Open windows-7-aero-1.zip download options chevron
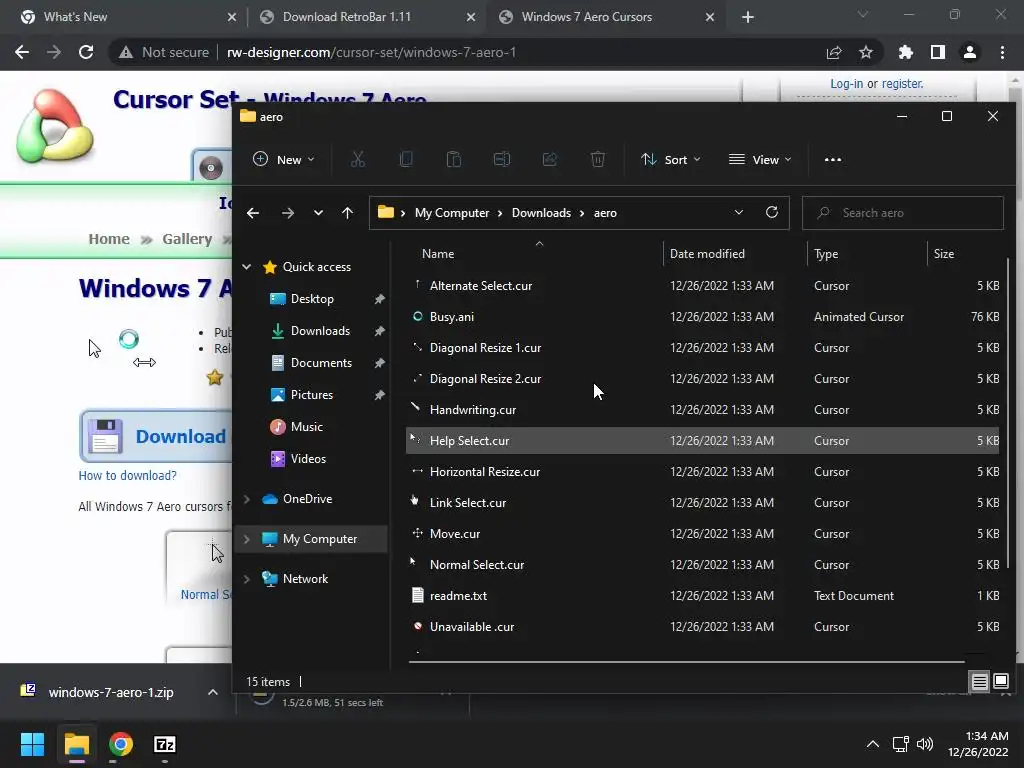Image resolution: width=1024 pixels, height=768 pixels. [x=213, y=692]
